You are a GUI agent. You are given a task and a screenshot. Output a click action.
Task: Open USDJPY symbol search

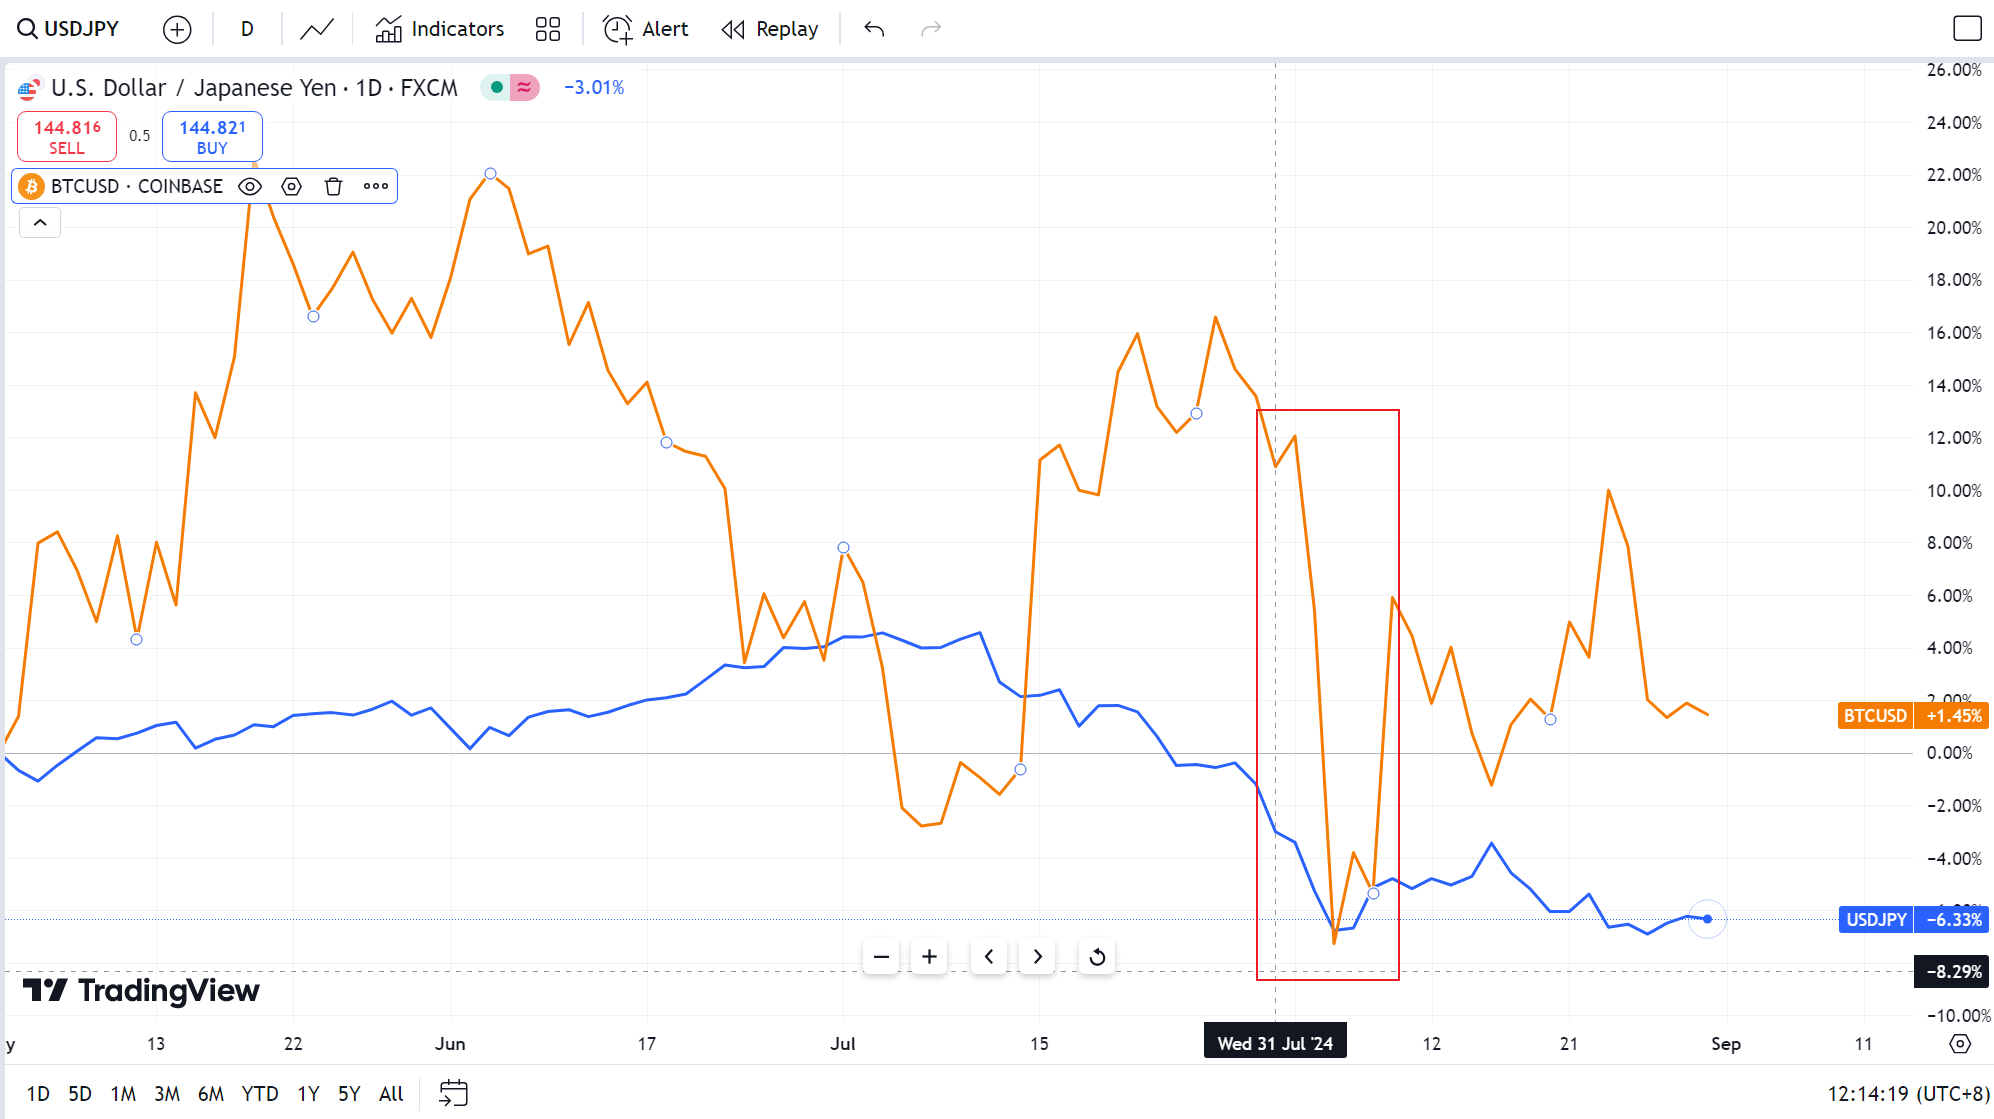click(x=68, y=29)
